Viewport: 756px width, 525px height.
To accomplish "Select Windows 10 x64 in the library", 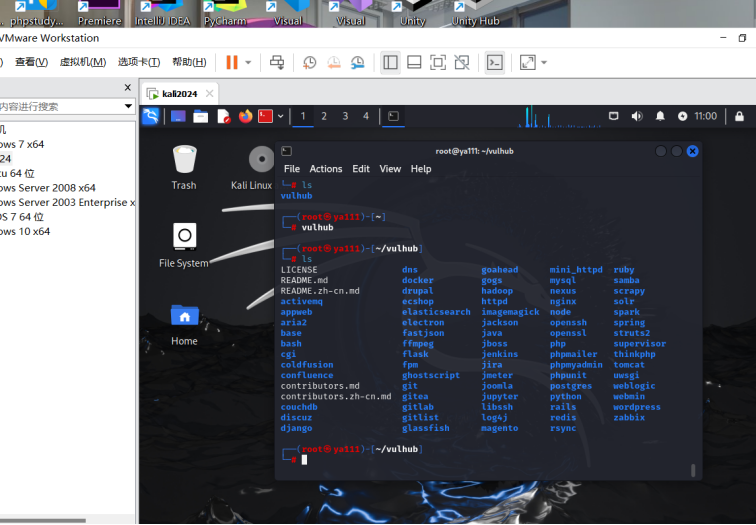I will (25, 231).
